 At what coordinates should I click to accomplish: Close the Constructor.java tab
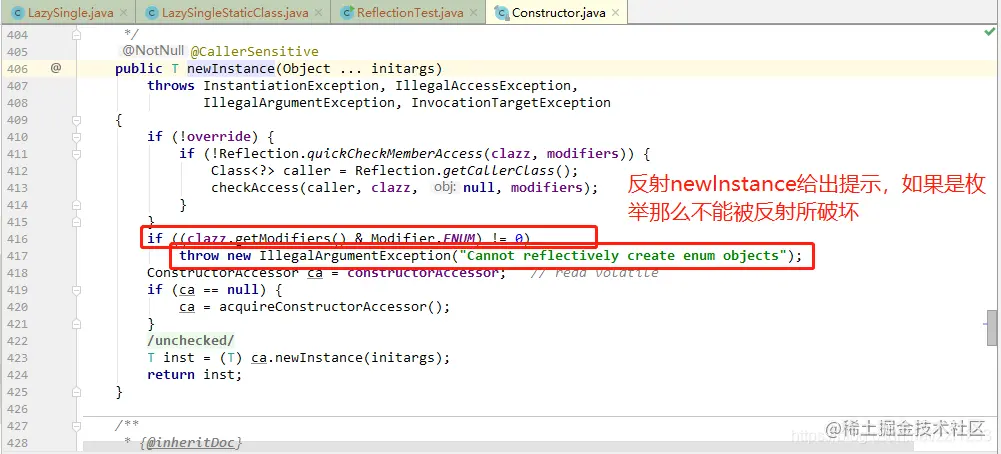615,13
